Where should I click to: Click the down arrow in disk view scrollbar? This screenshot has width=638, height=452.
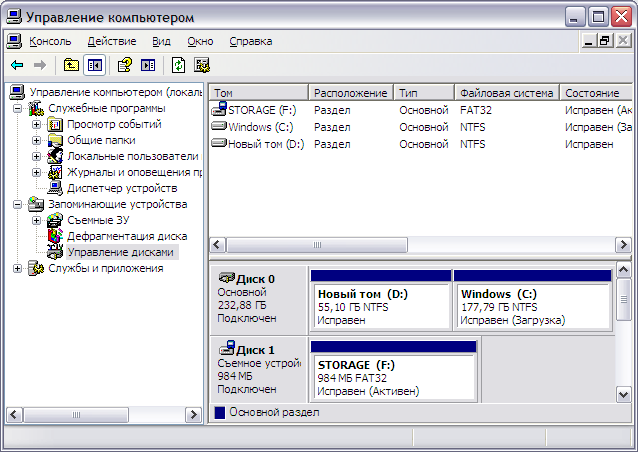[x=624, y=394]
